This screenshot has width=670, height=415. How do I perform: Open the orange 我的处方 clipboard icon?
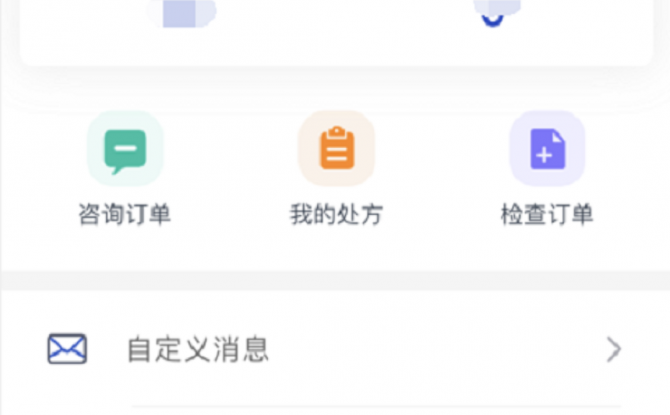pyautogui.click(x=337, y=148)
